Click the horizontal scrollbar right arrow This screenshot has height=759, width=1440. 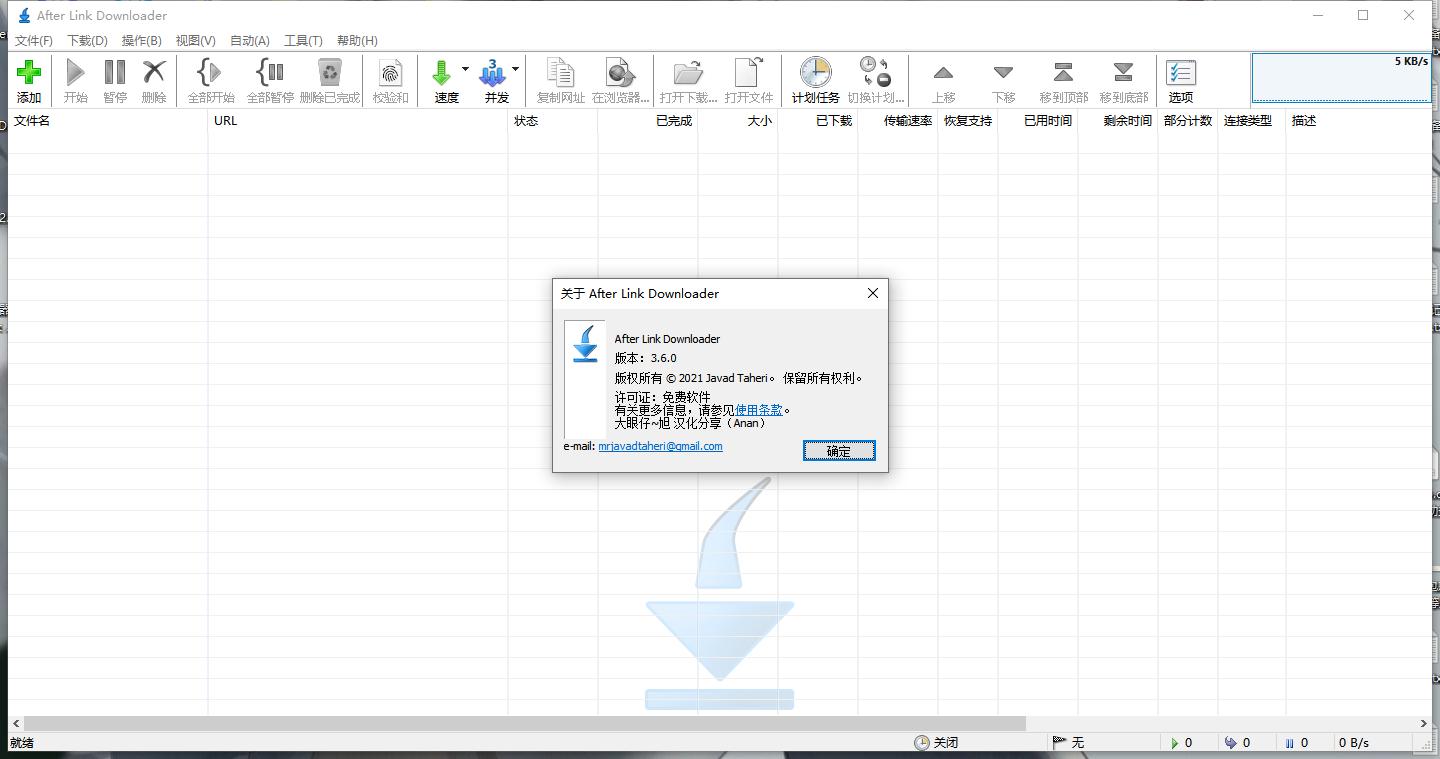[1424, 723]
